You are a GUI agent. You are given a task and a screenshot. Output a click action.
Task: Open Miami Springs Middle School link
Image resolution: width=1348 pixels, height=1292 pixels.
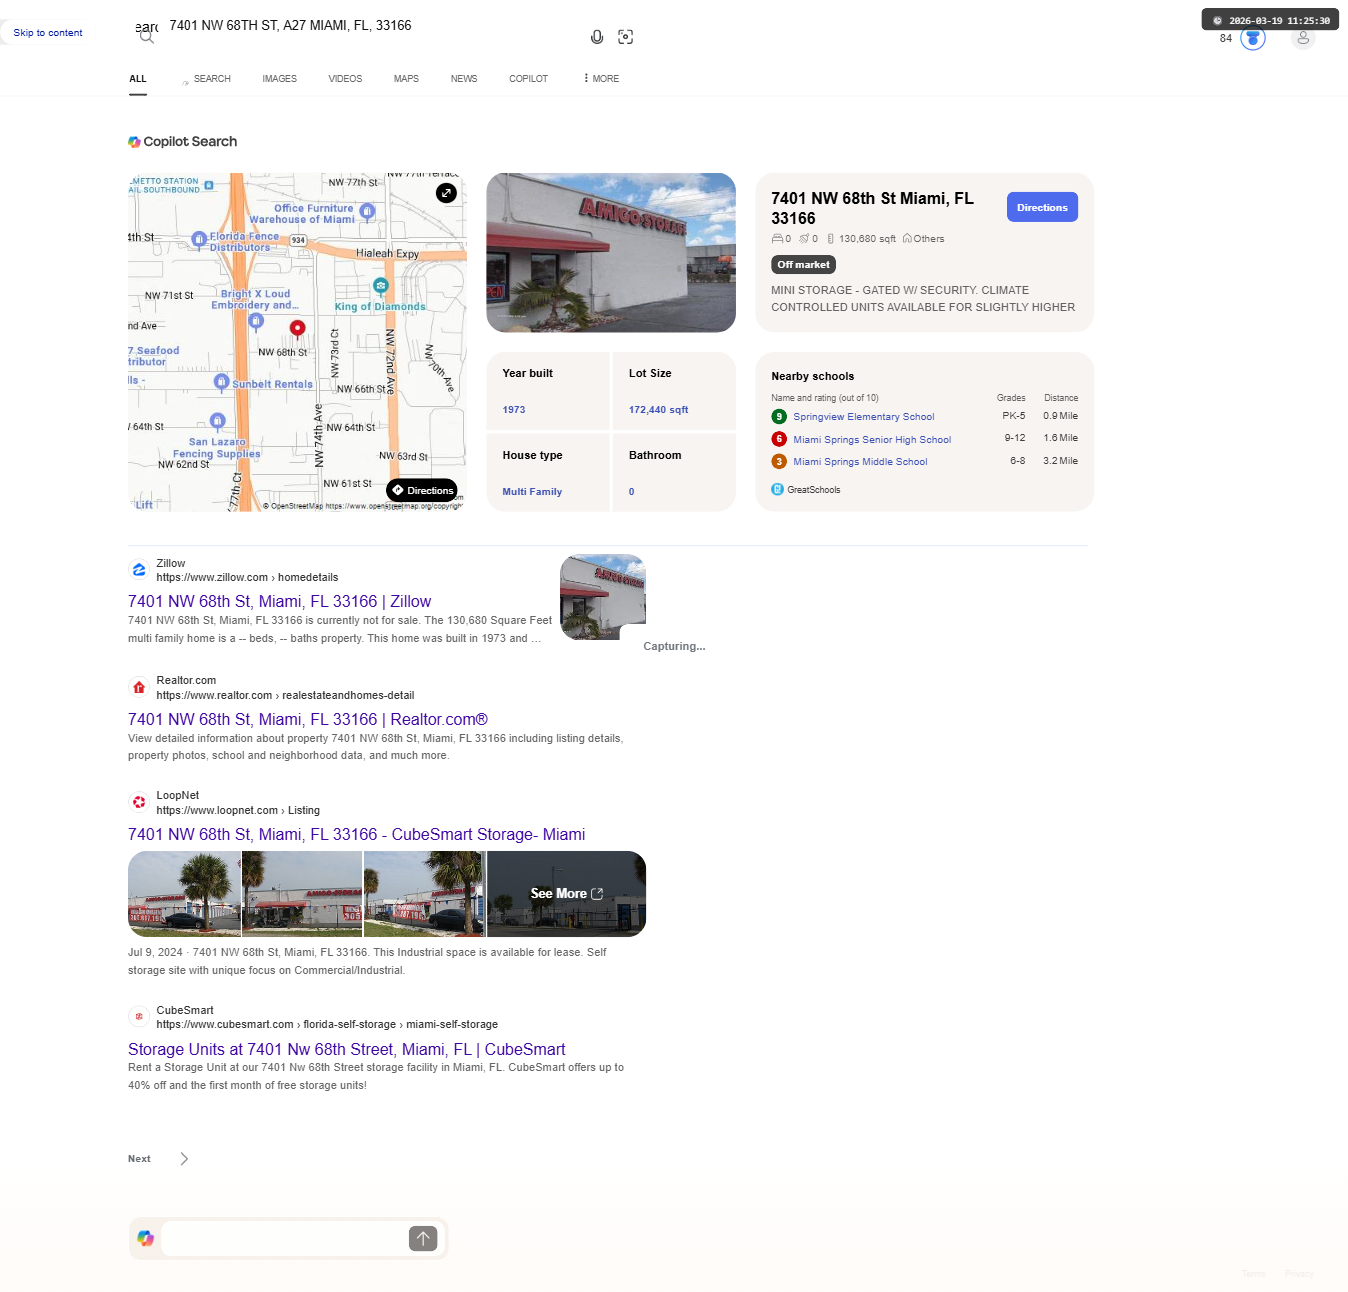tap(860, 462)
